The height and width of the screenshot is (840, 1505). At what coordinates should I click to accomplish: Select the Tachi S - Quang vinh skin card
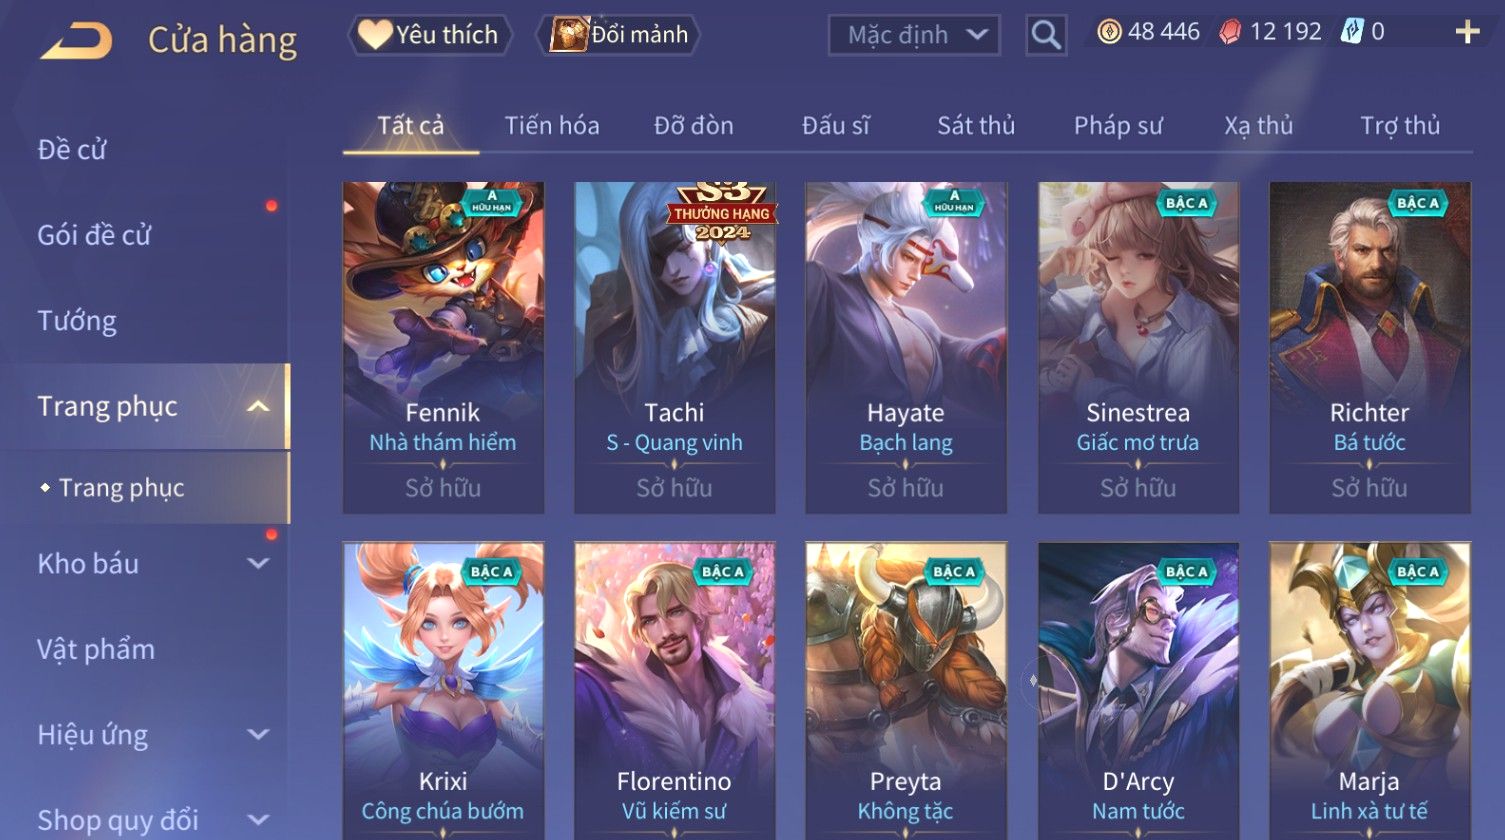tap(675, 347)
